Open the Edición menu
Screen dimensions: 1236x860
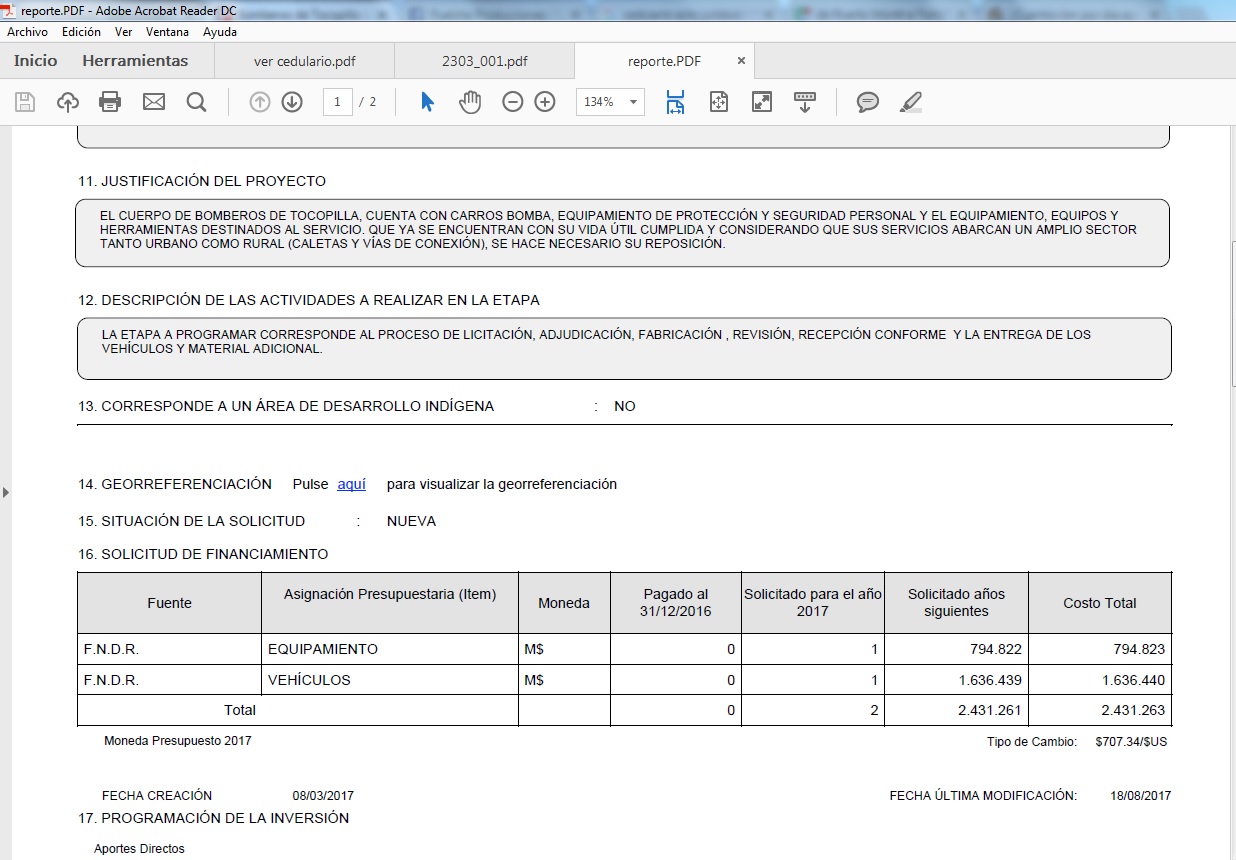tap(81, 32)
